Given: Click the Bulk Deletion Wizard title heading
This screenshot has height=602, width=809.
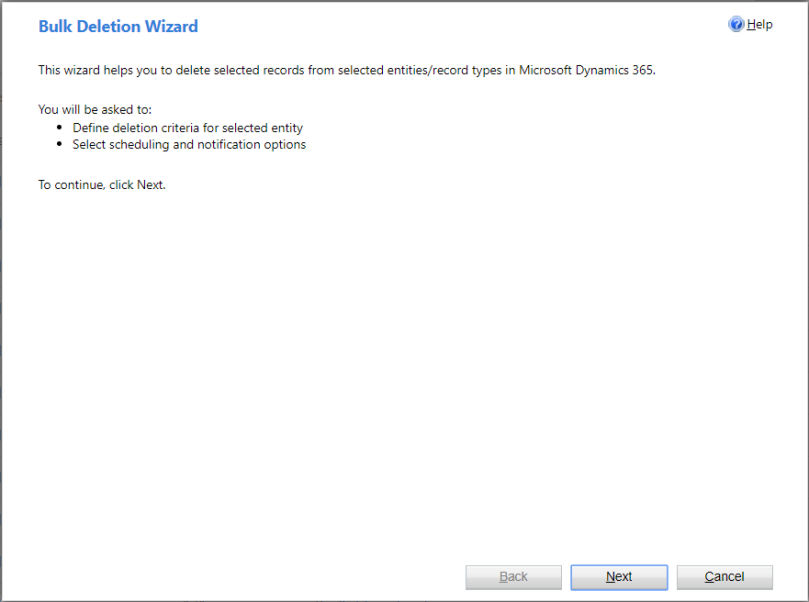Looking at the screenshot, I should [x=118, y=26].
